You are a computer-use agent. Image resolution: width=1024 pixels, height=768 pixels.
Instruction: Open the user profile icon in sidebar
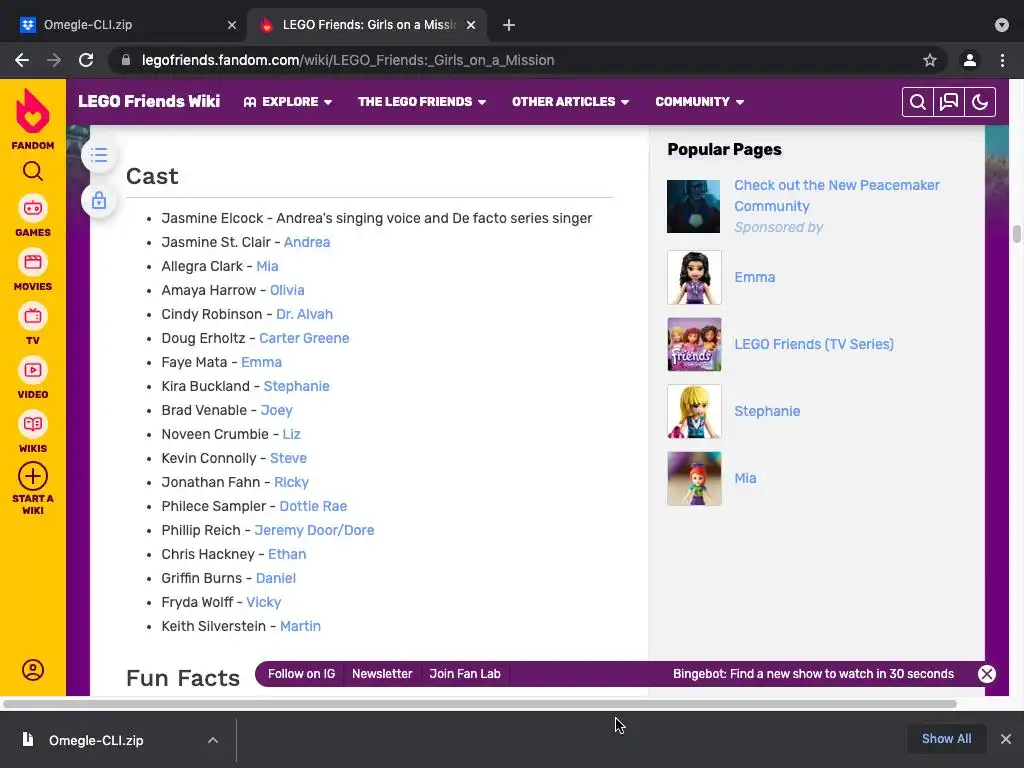pos(33,670)
